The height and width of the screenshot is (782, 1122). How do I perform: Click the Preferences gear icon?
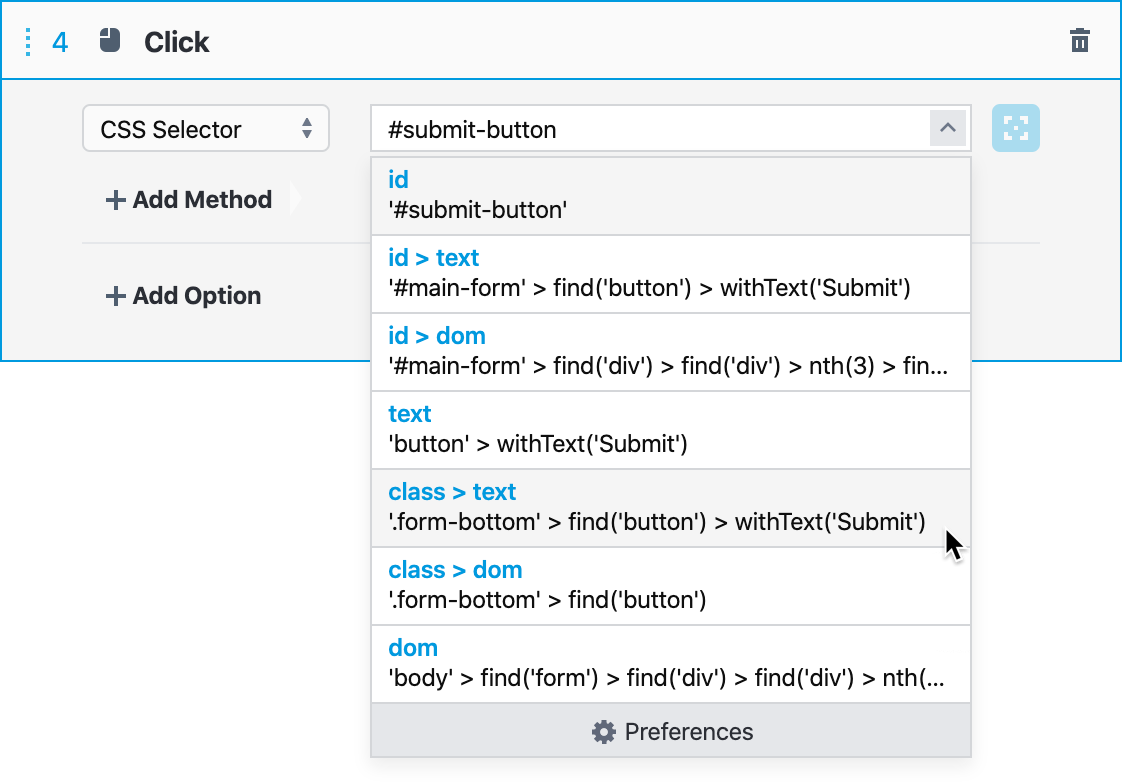click(603, 732)
